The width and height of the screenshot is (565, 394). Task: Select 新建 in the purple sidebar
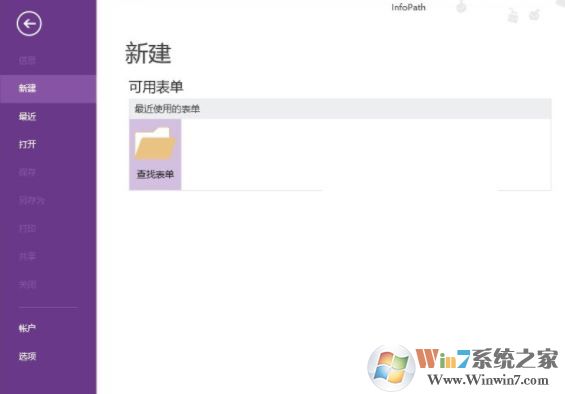48,88
